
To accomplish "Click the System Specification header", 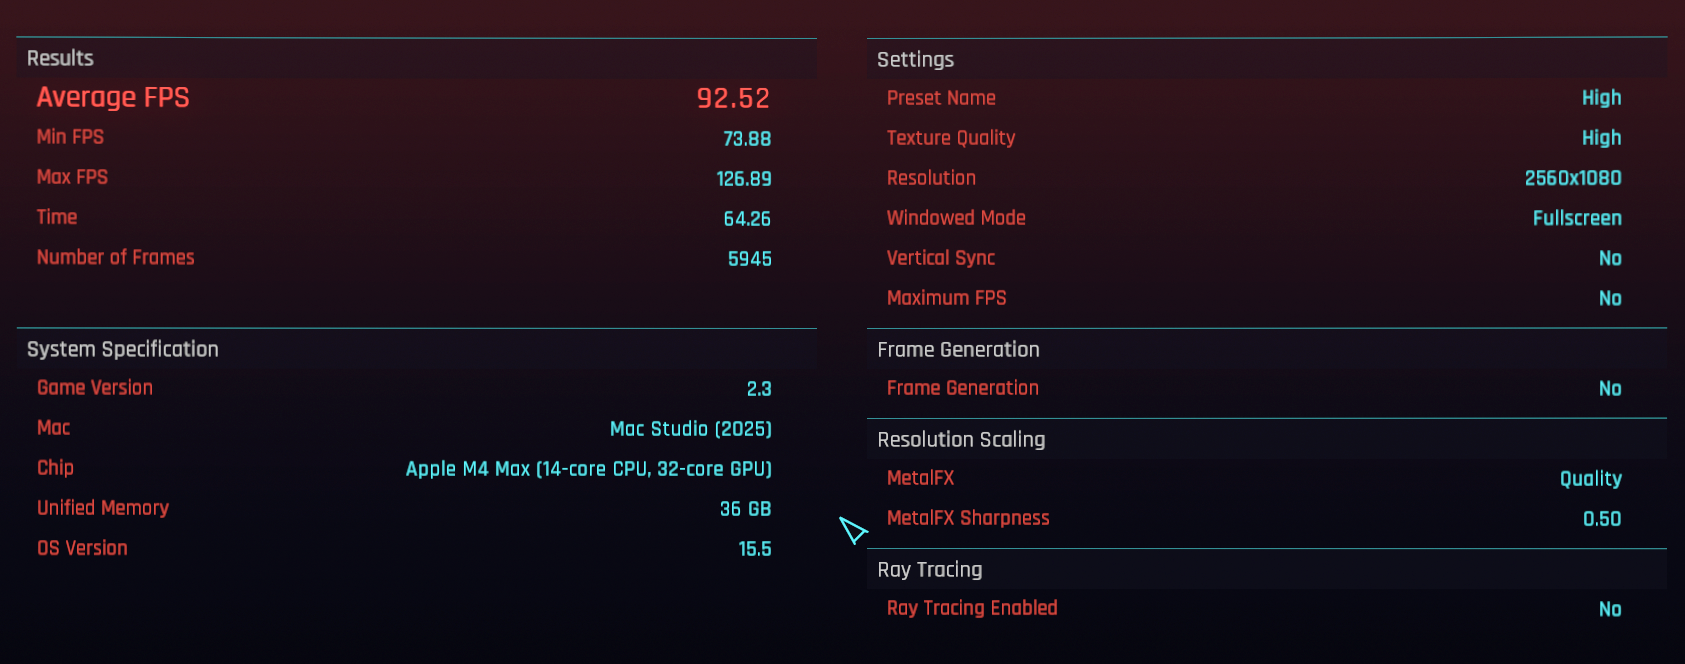I will (x=122, y=349).
